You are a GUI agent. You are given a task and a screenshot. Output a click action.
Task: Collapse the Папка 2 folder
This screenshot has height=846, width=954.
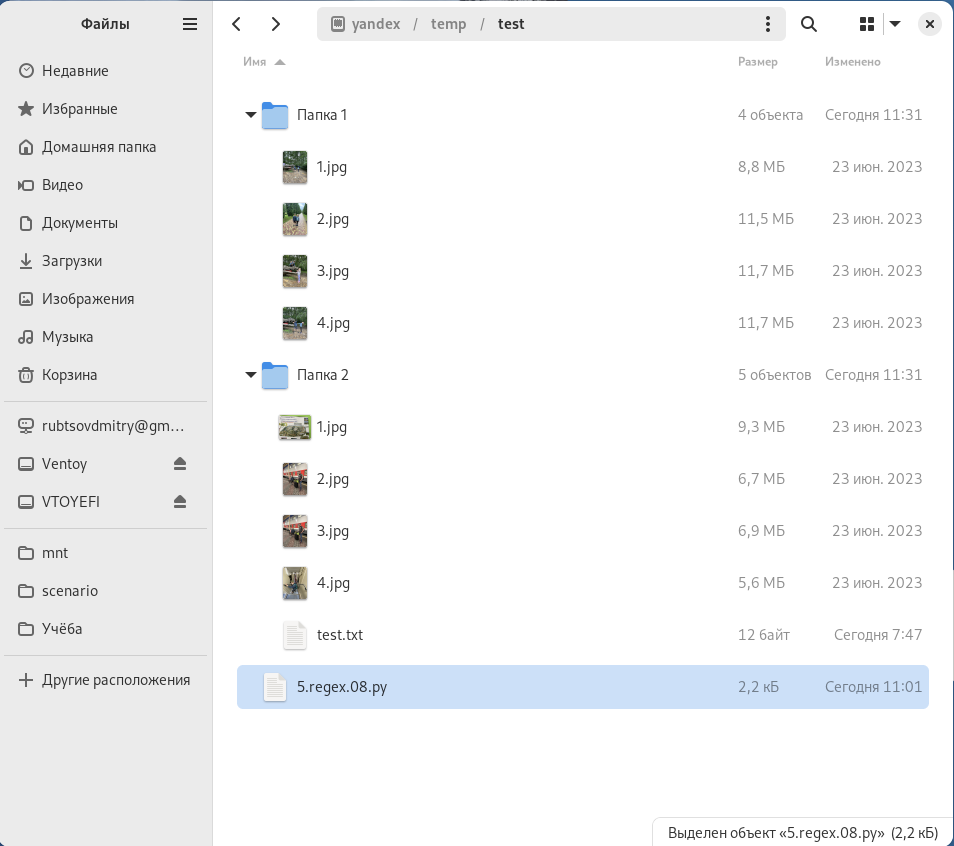[251, 375]
